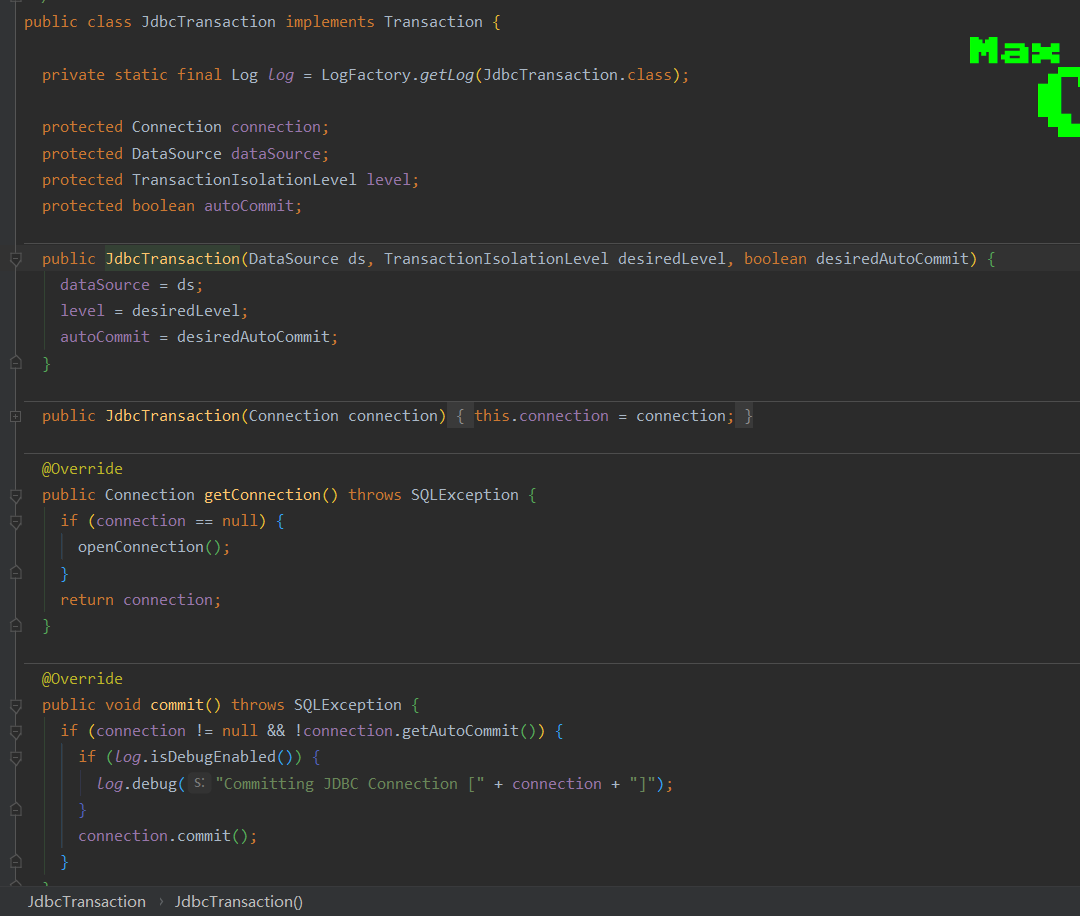Click fold-end marker after 'autoCommit = desiredAutoCommit;'
Image resolution: width=1080 pixels, height=916 pixels.
pos(16,363)
